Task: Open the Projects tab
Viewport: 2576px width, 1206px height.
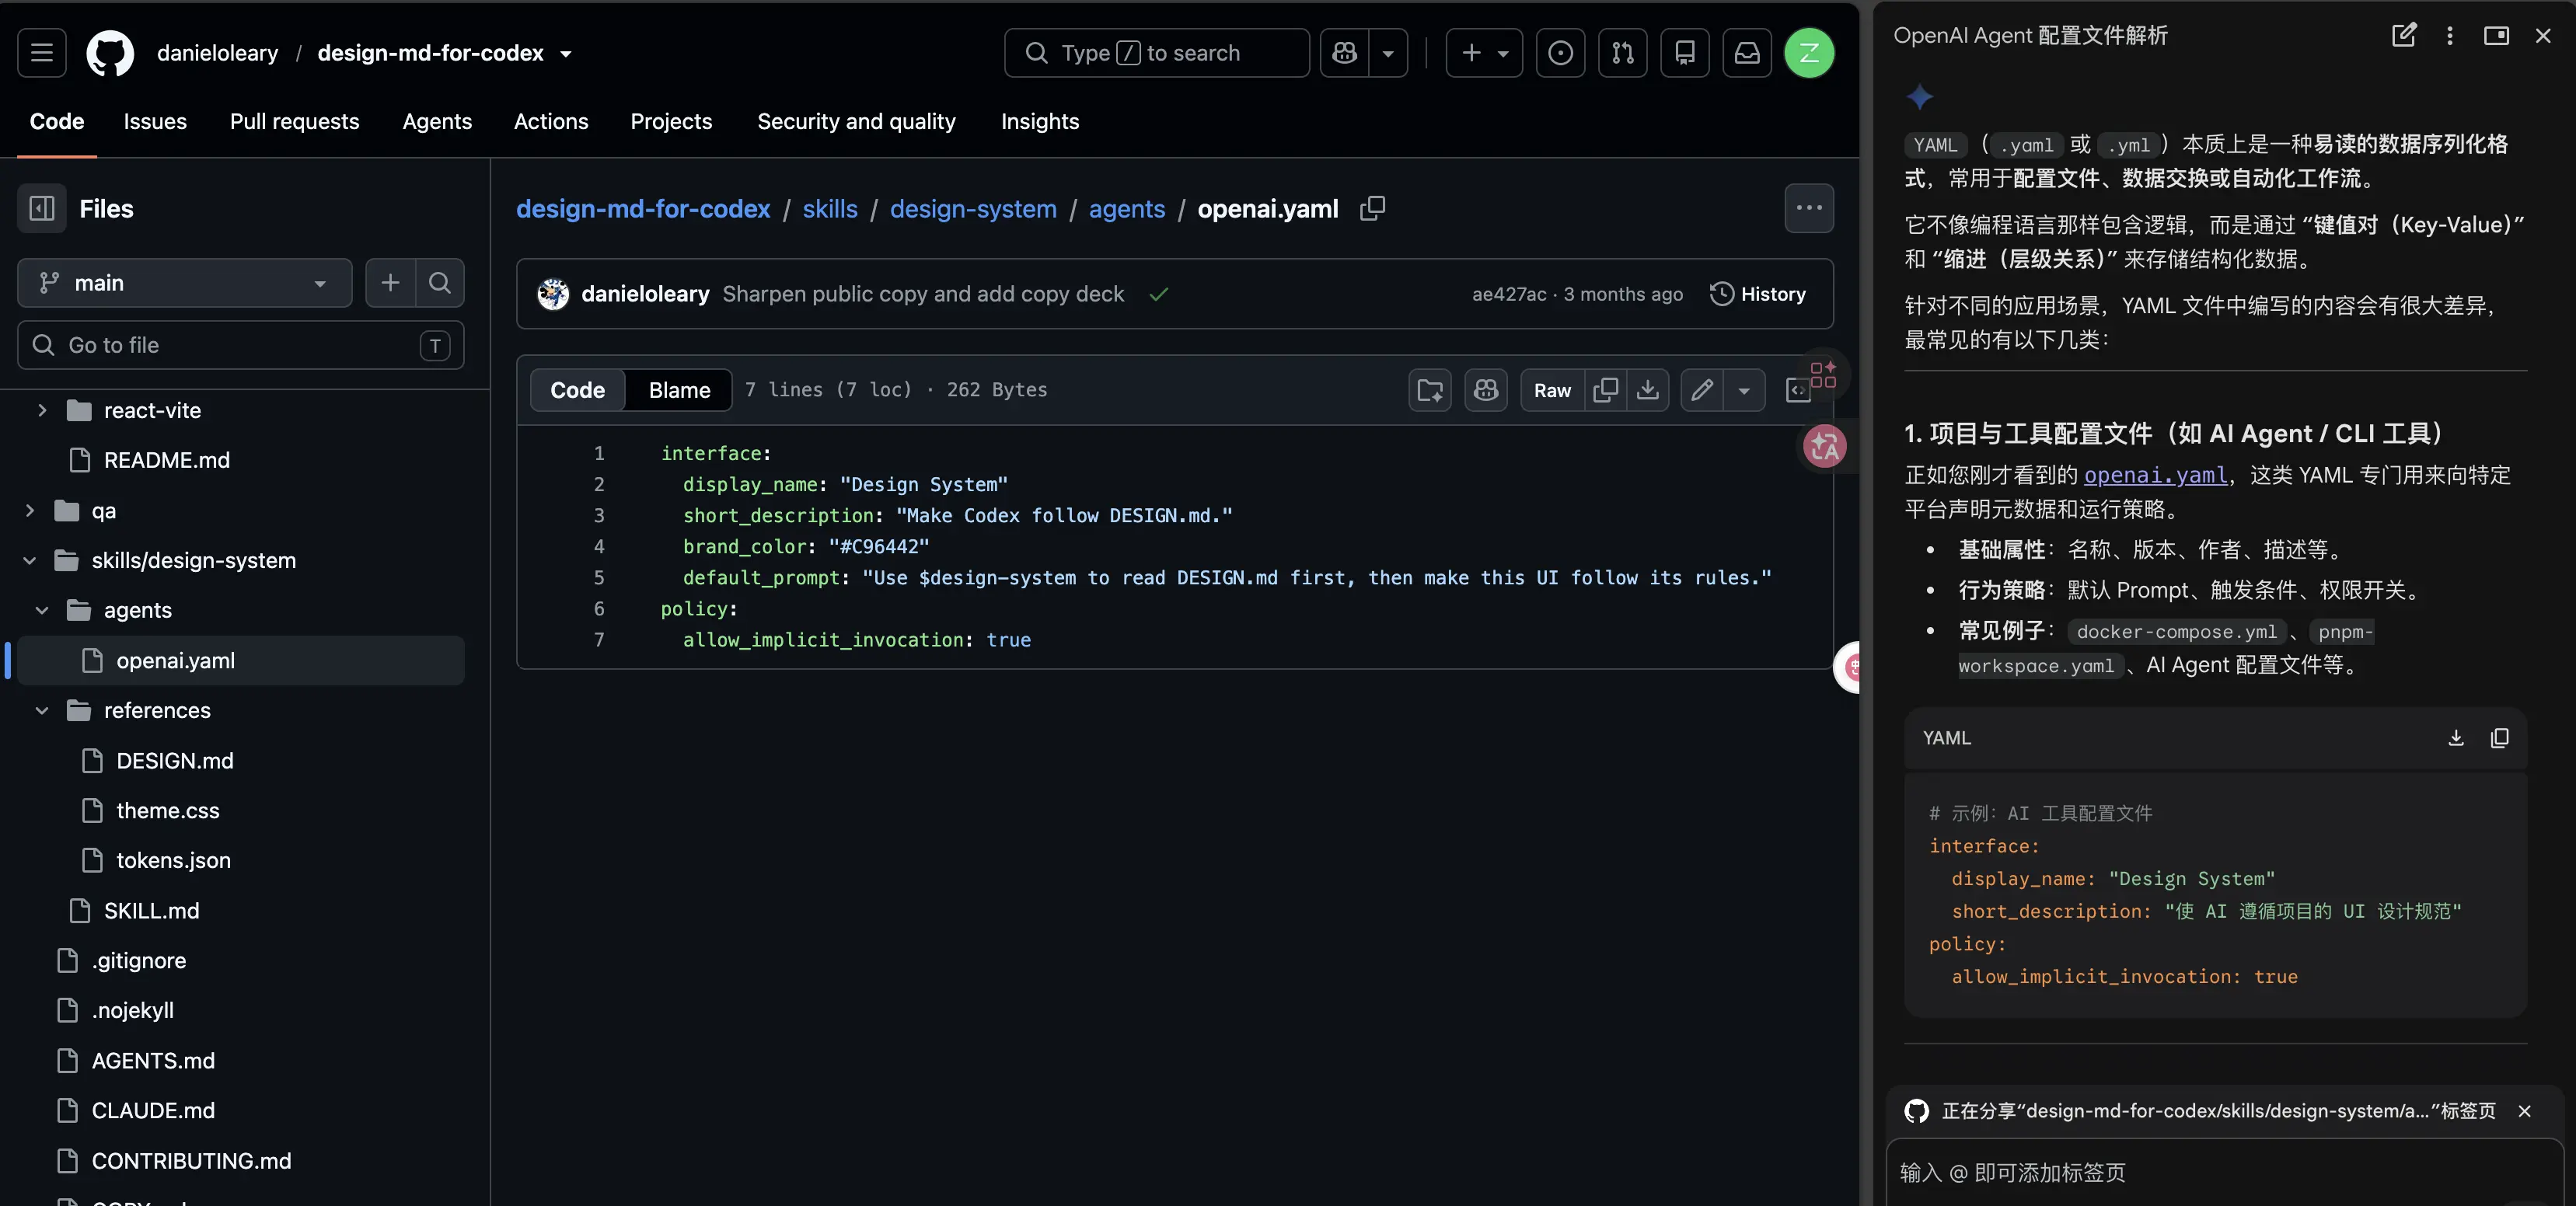Action: pos(671,121)
